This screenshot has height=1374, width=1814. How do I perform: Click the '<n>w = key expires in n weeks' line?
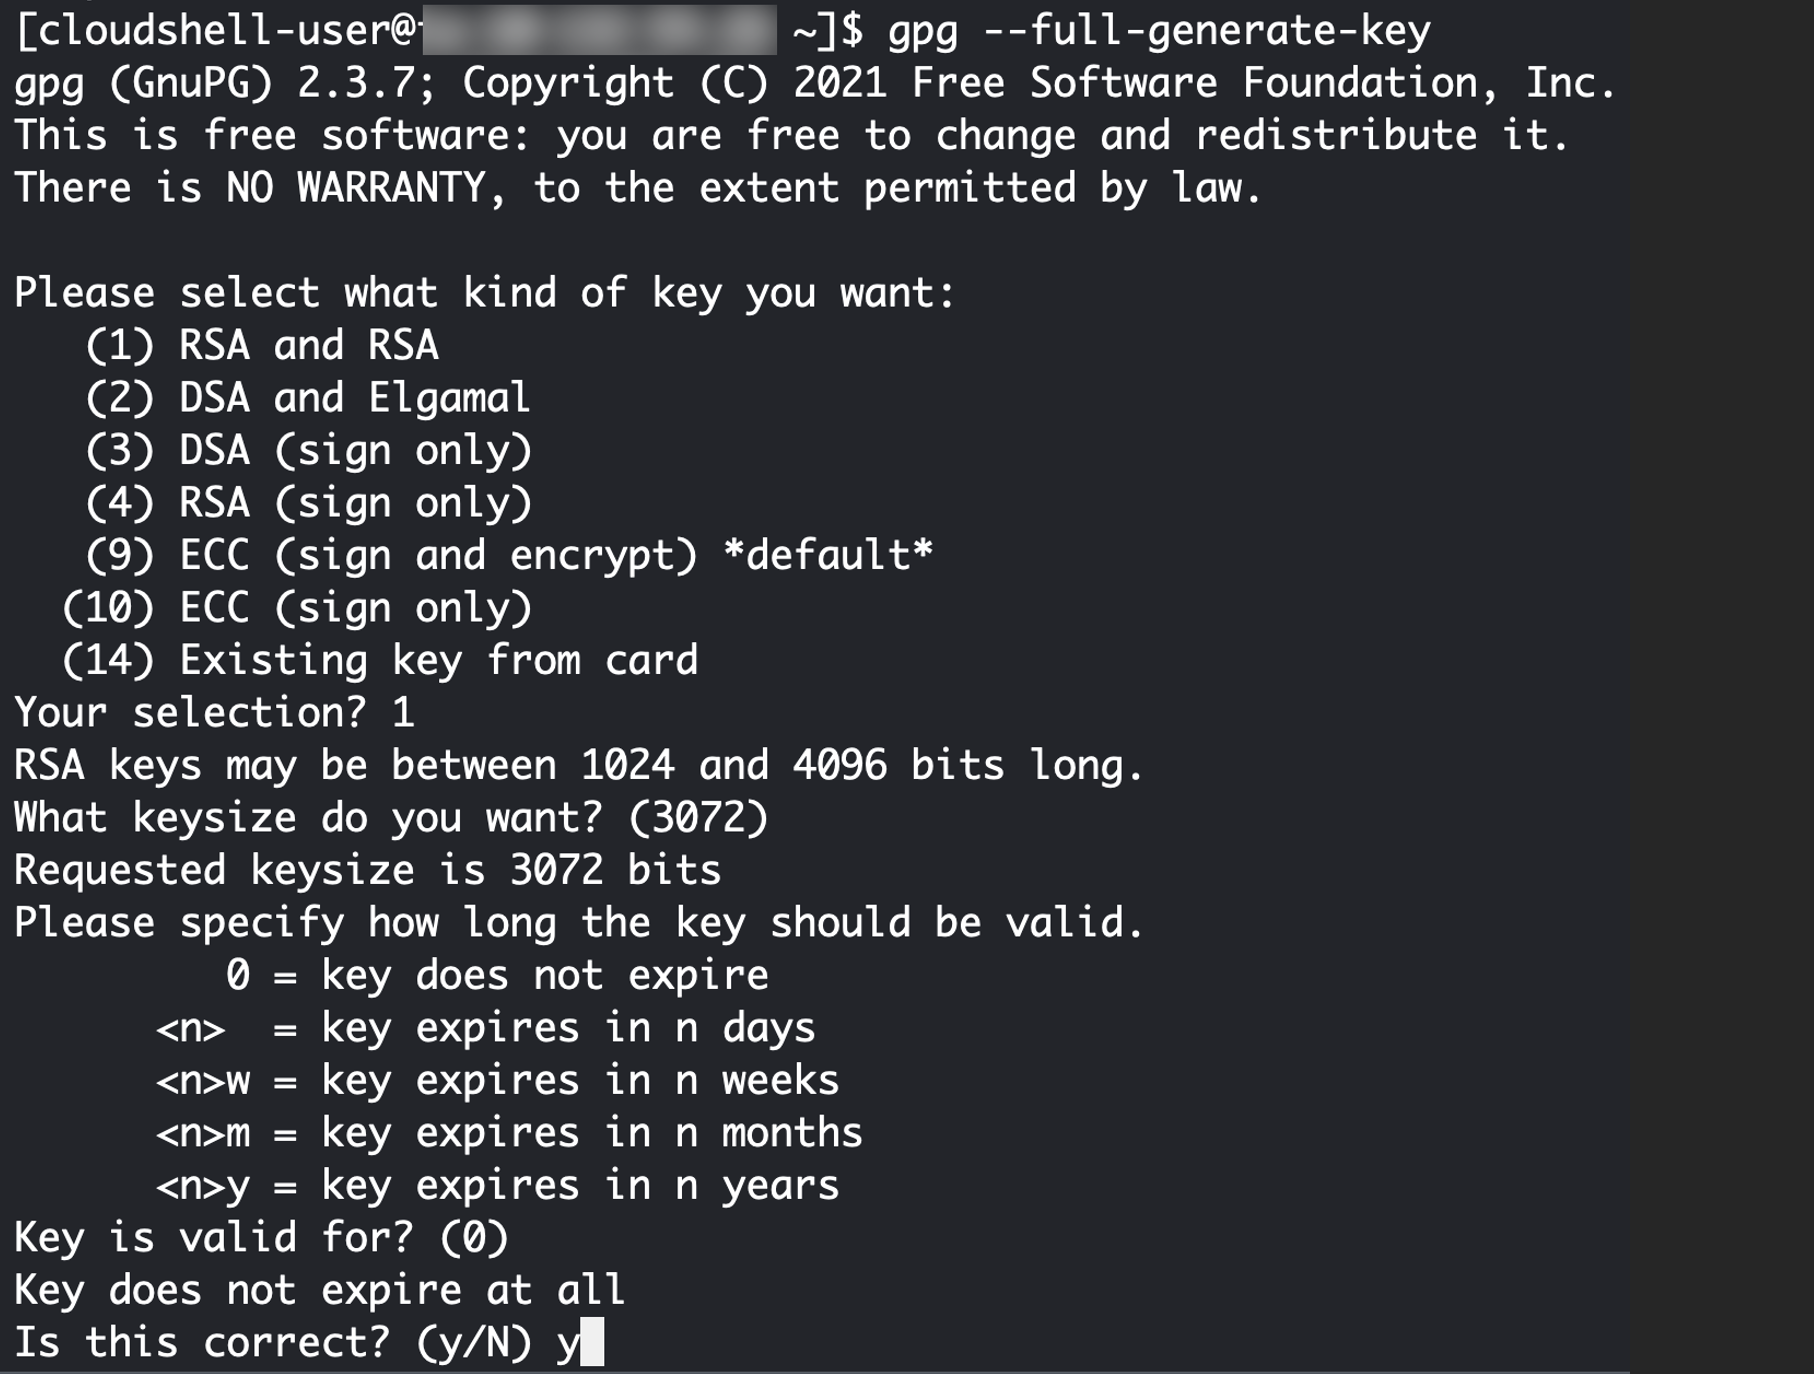(x=497, y=1081)
